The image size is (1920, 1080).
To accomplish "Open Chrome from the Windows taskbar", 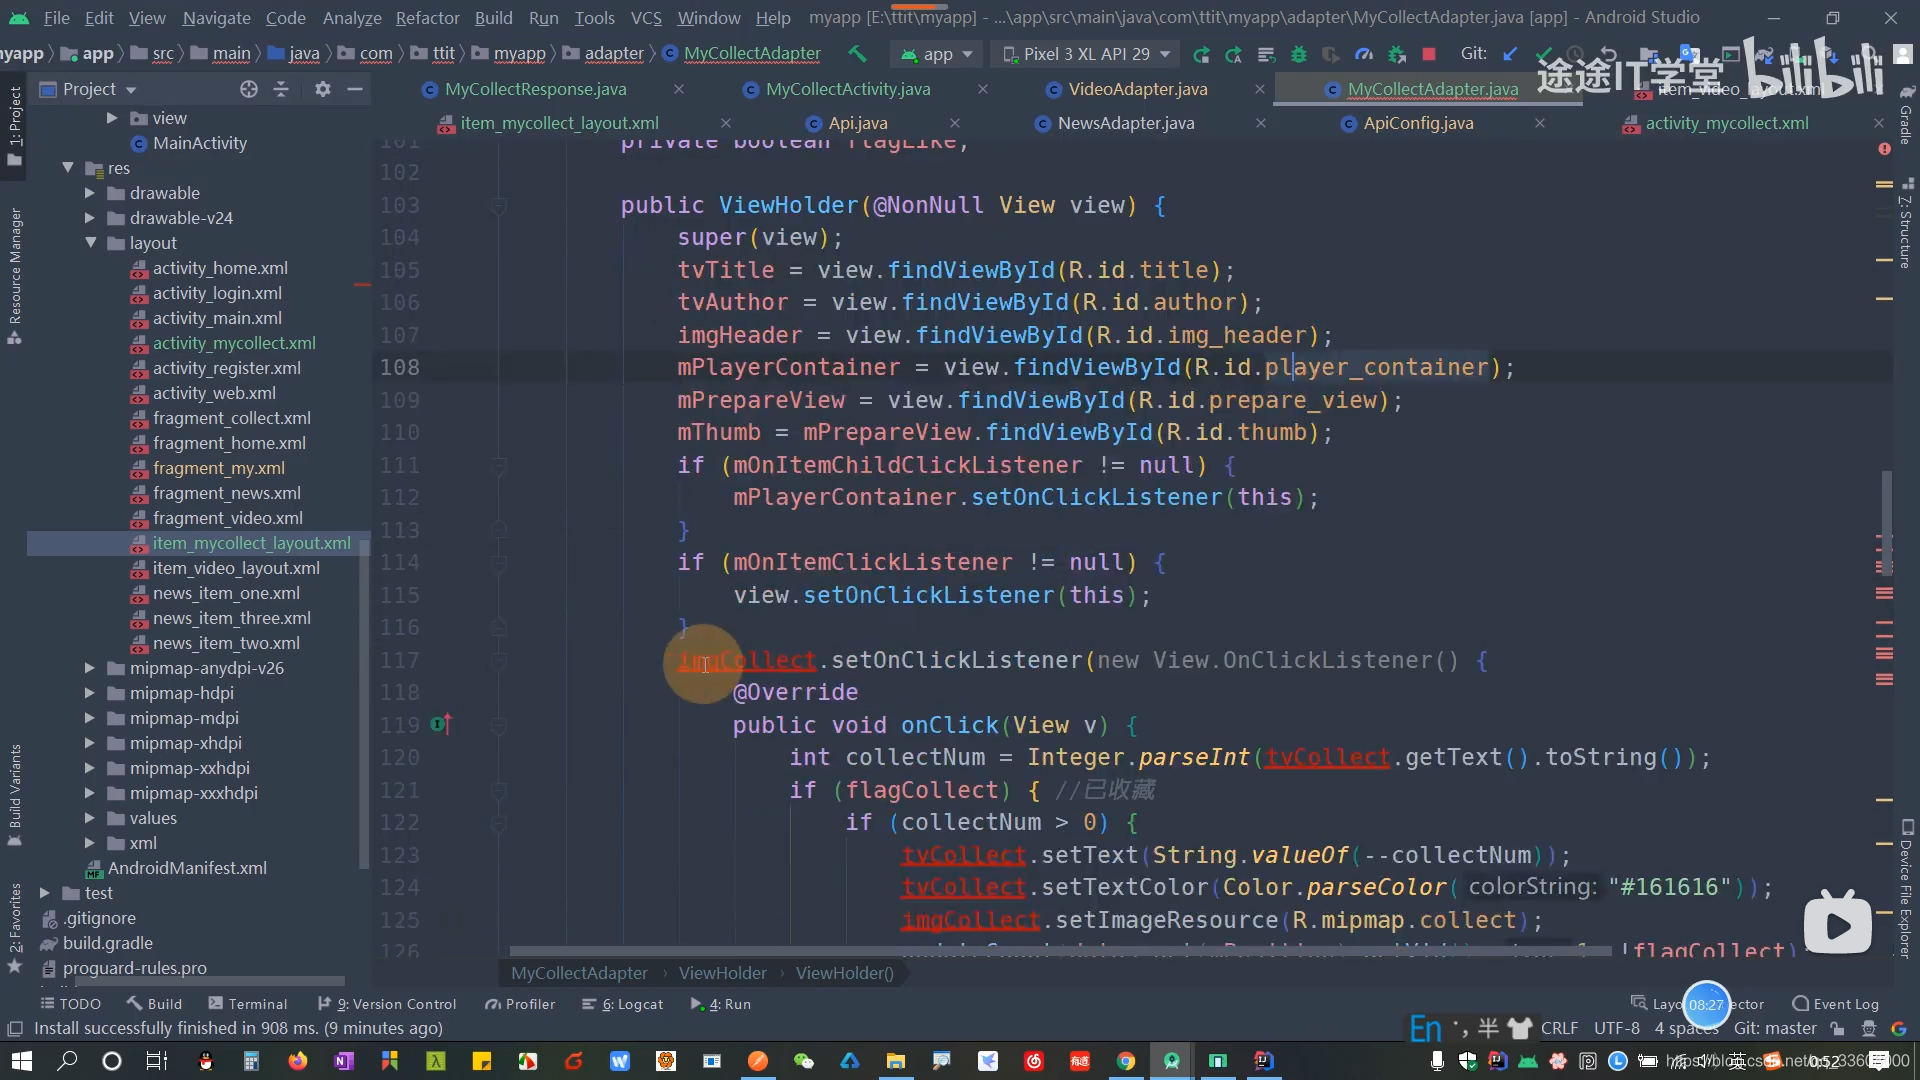I will [1126, 1061].
